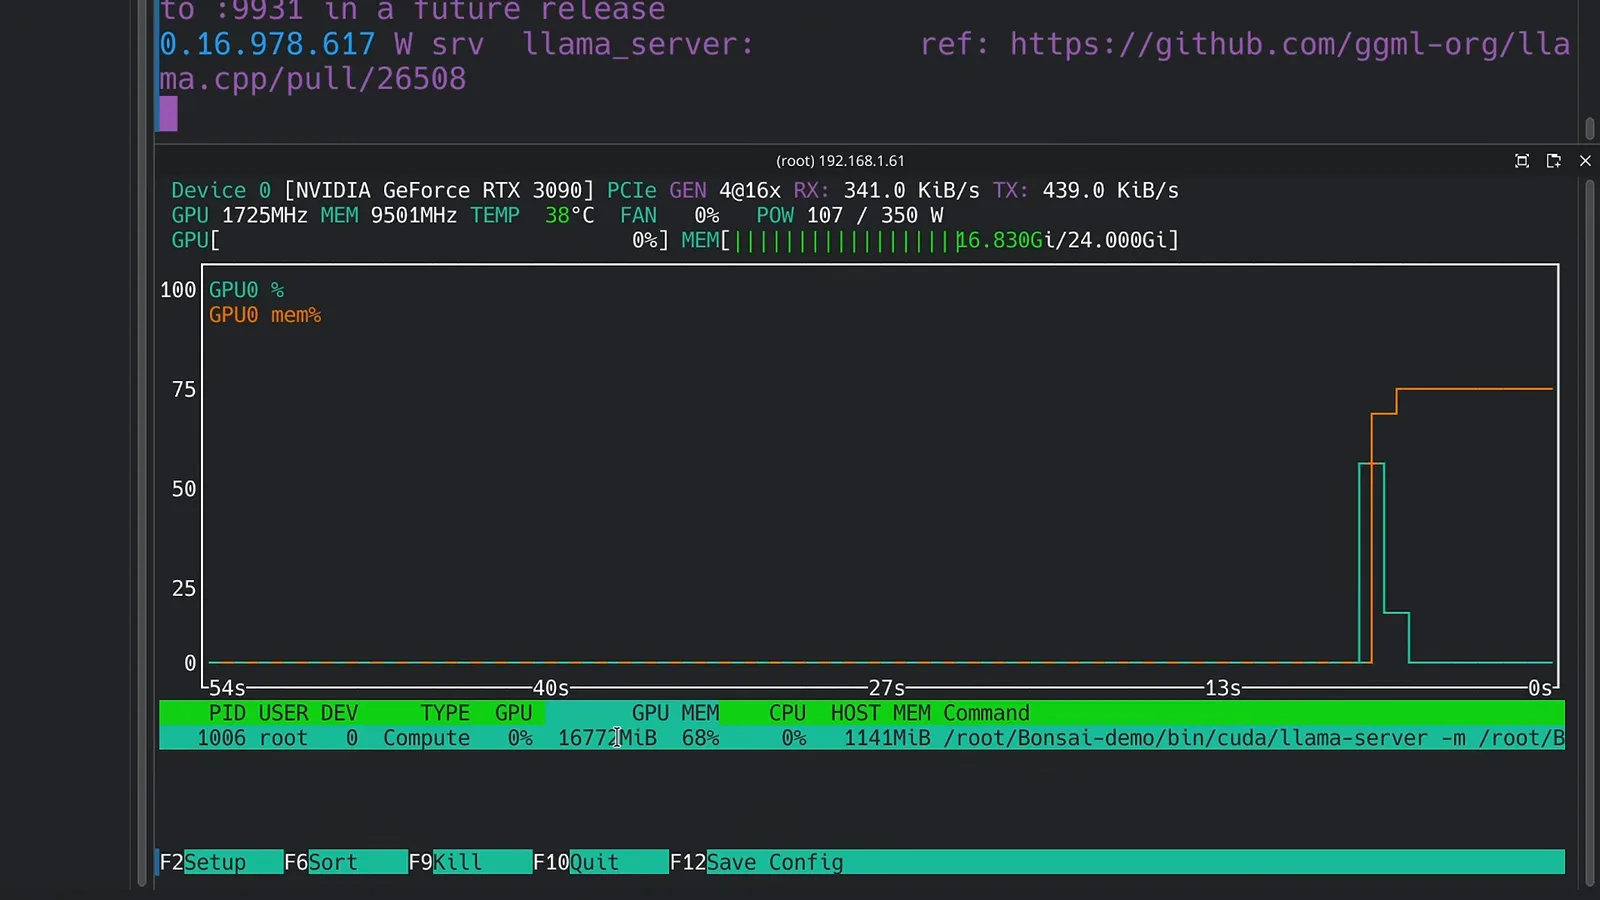Click the GPU MEM column header
This screenshot has width=1600, height=900.
(x=675, y=713)
